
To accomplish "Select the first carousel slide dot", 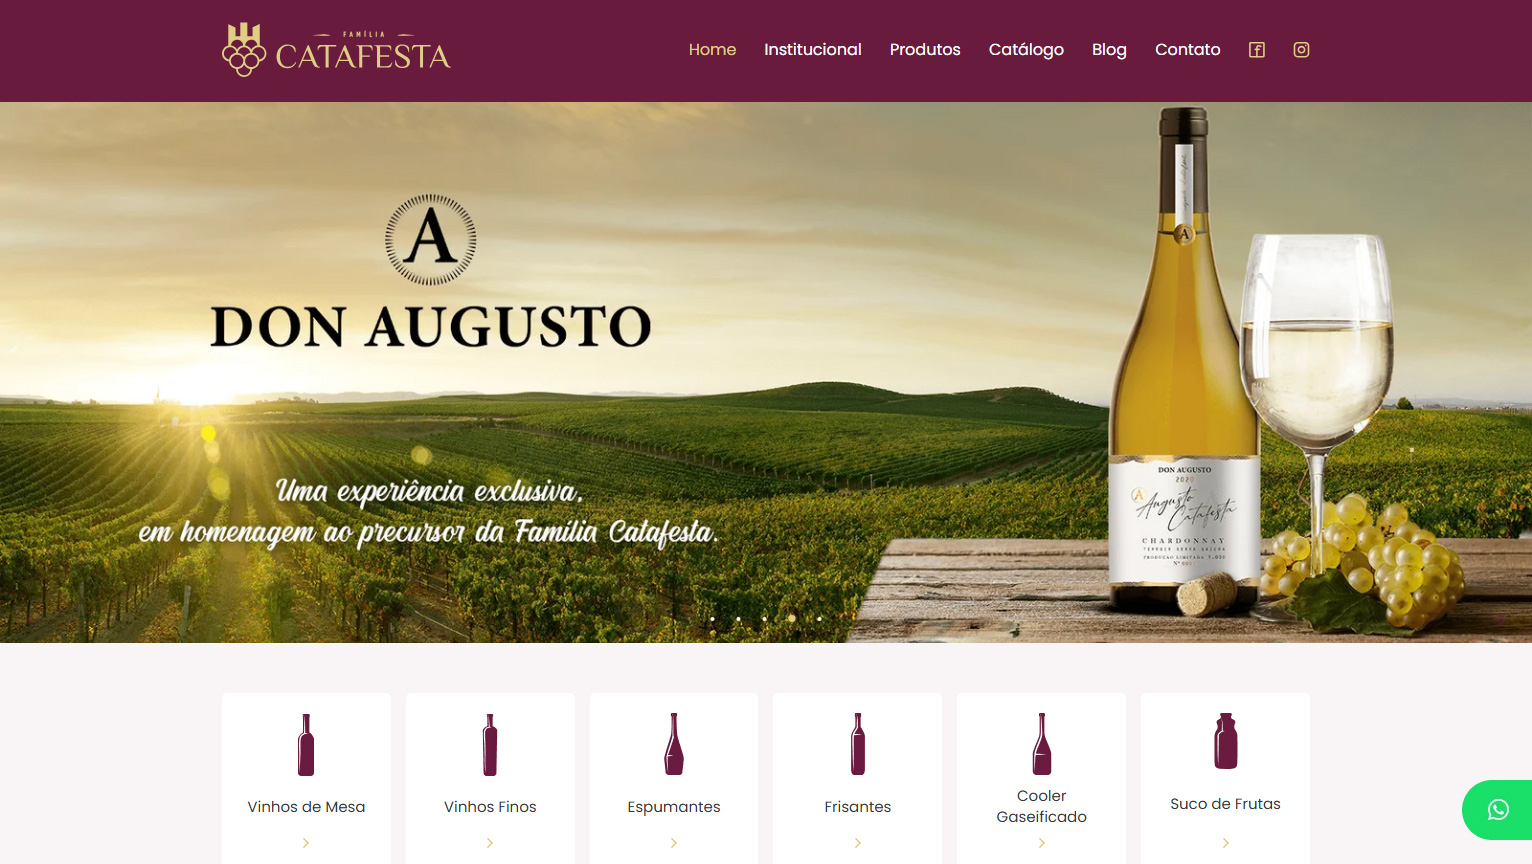I will click(x=712, y=619).
